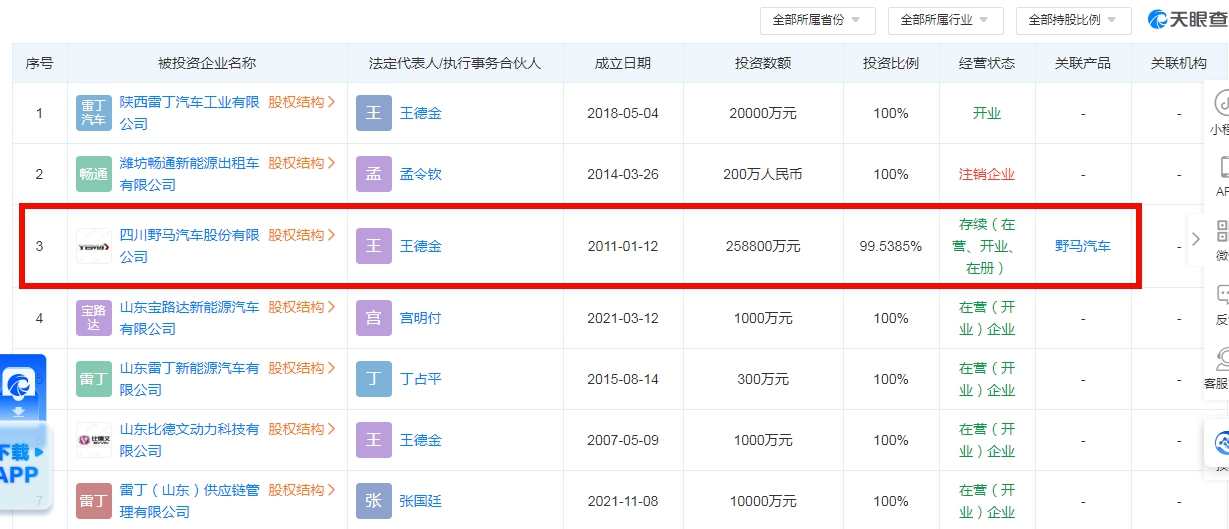Click the Tianyancha logo at top right
The image size is (1229, 529).
1186,19
